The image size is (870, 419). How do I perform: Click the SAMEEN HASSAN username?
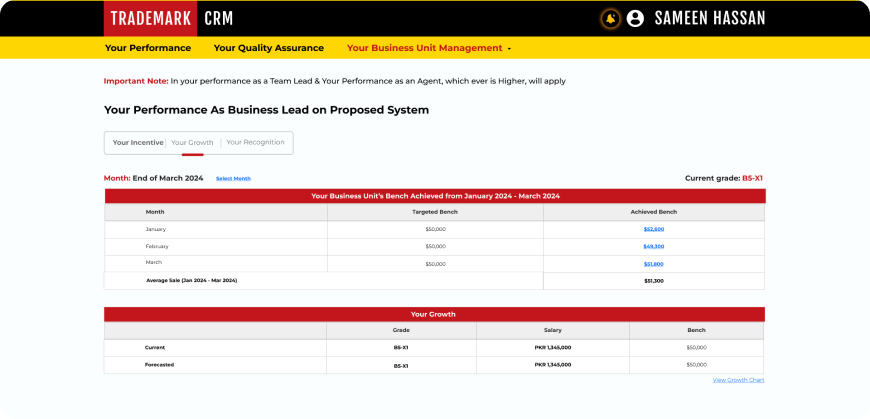[x=709, y=18]
